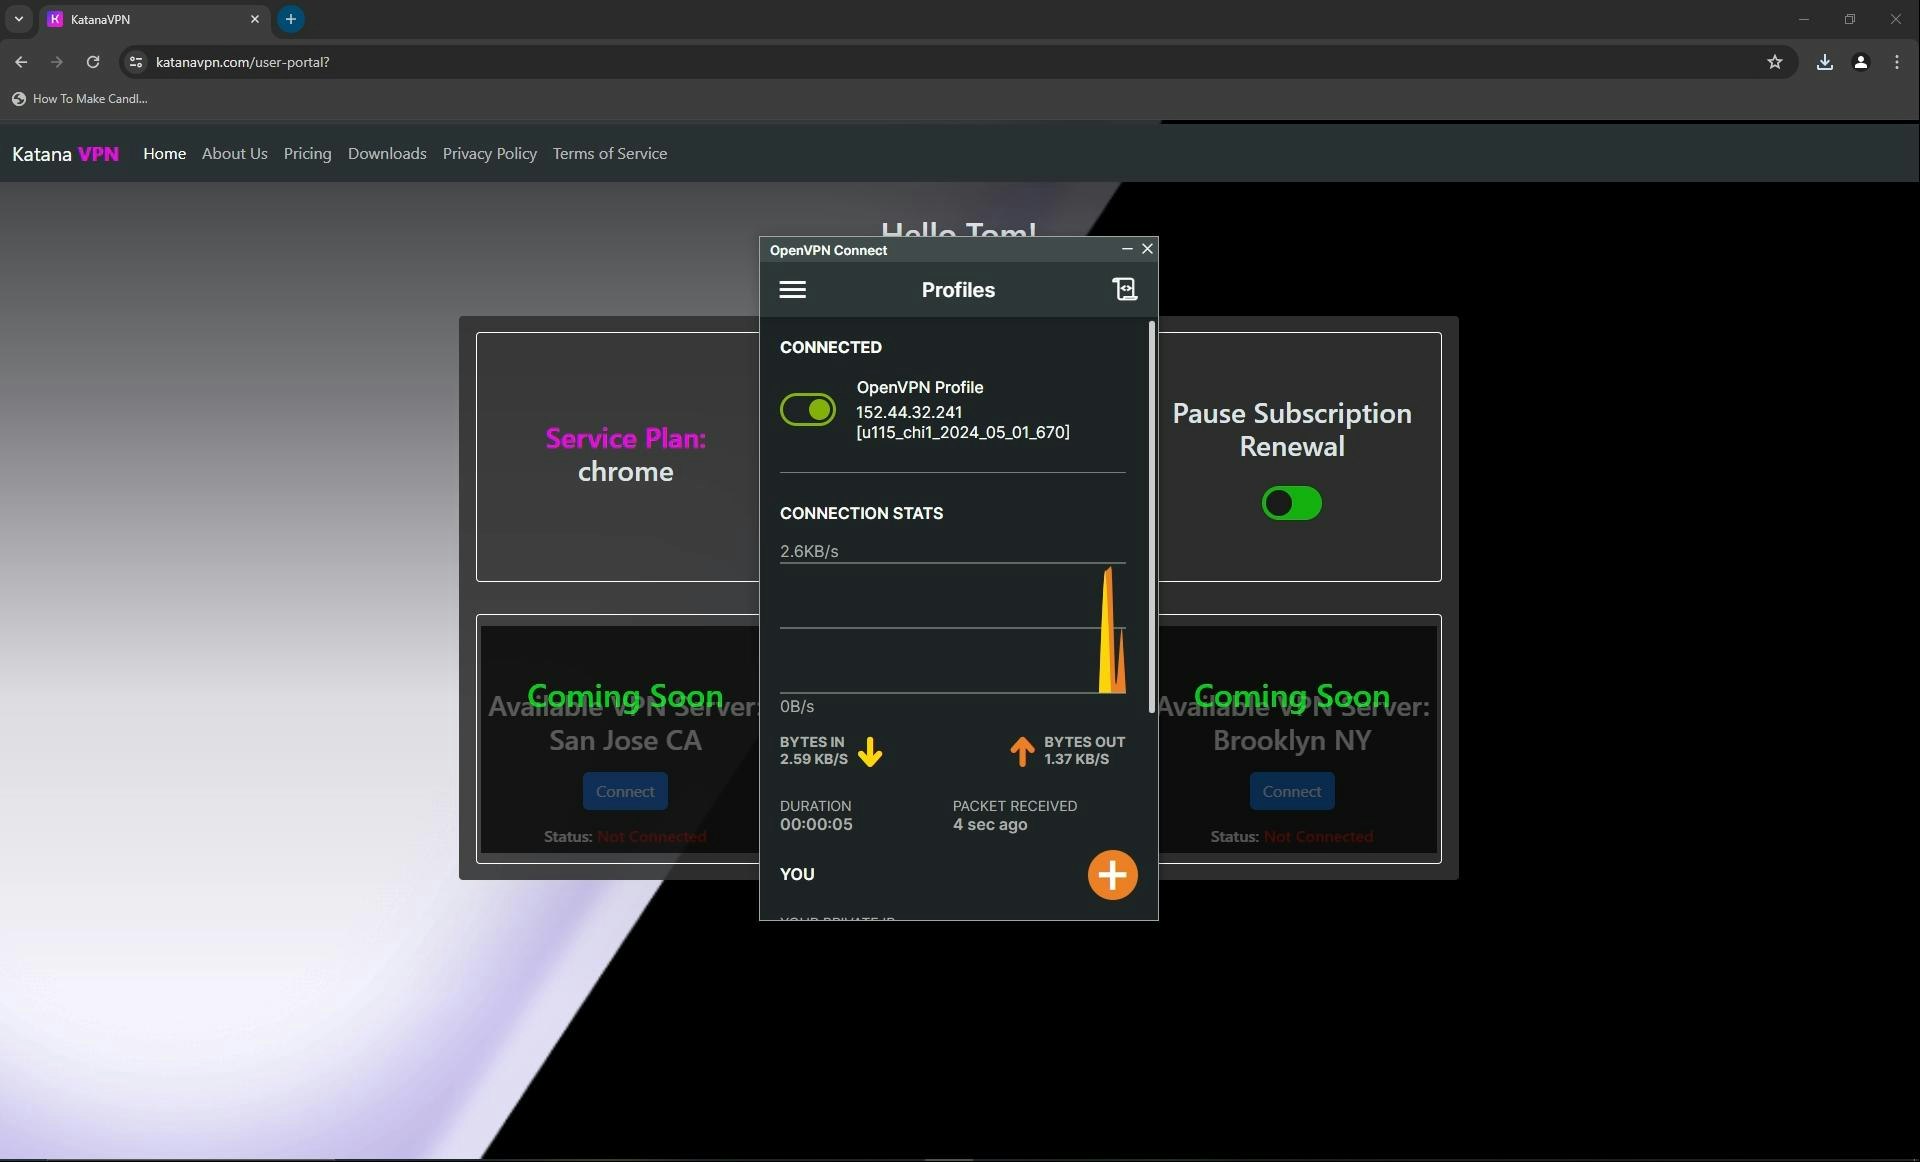1920x1162 pixels.
Task: Open the OpenVPN Connect hamburger menu
Action: [792, 290]
